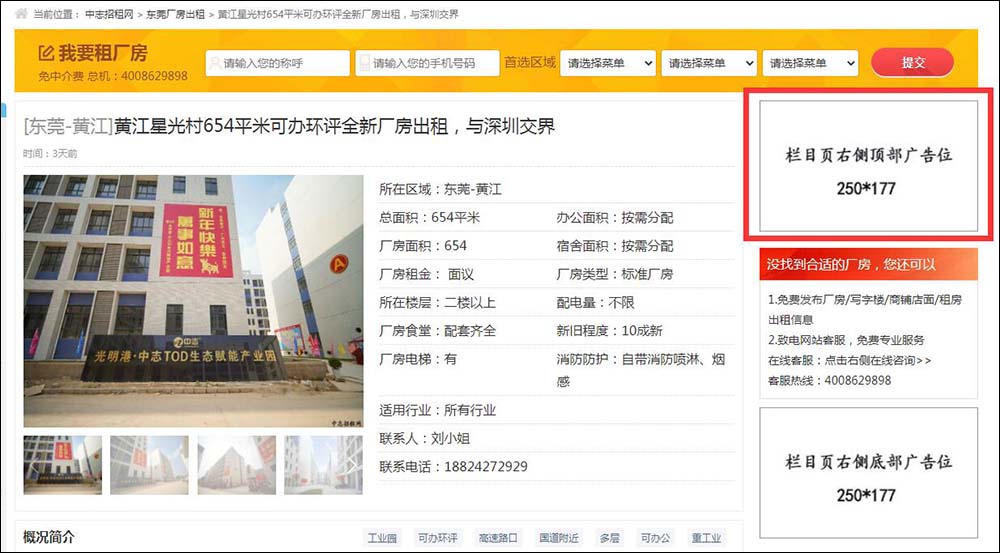
Task: Click the 新旧程度：10成新 text
Action: [x=610, y=331]
